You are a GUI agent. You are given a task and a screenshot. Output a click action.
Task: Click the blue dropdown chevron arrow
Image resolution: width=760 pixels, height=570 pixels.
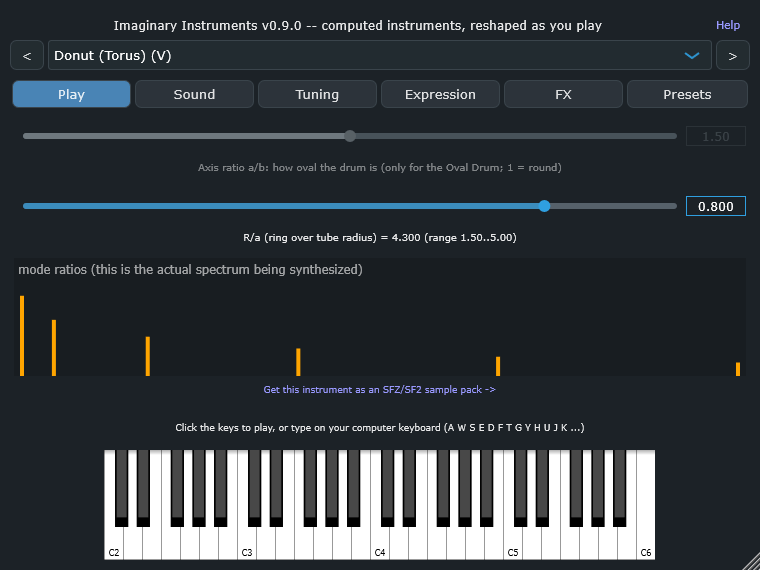tap(692, 56)
